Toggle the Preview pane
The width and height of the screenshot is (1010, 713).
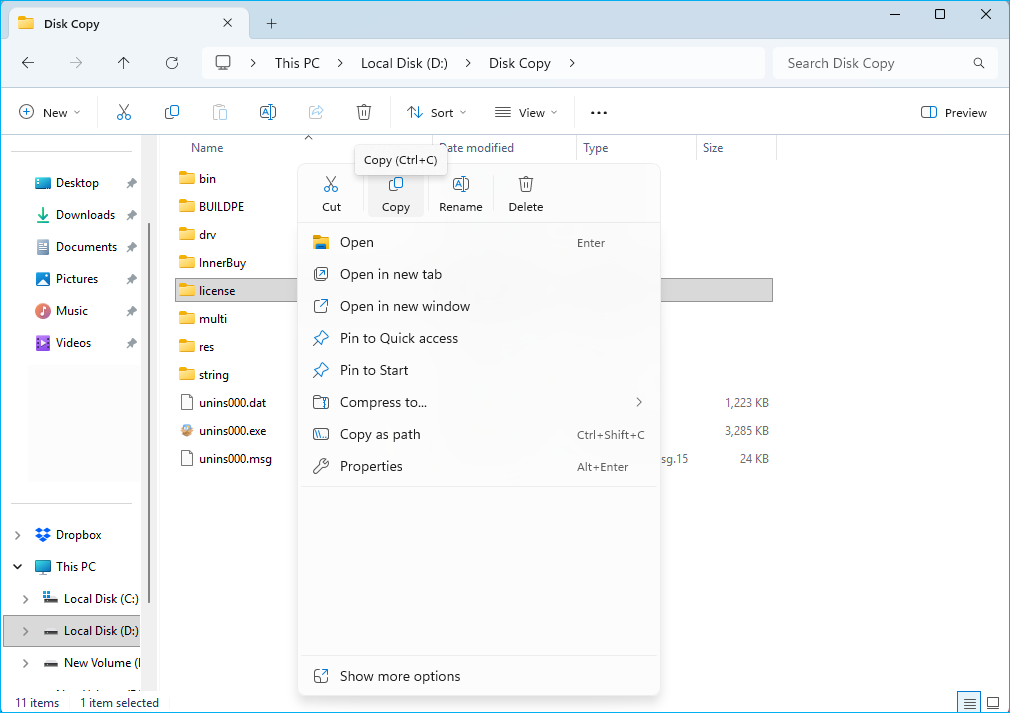[953, 112]
